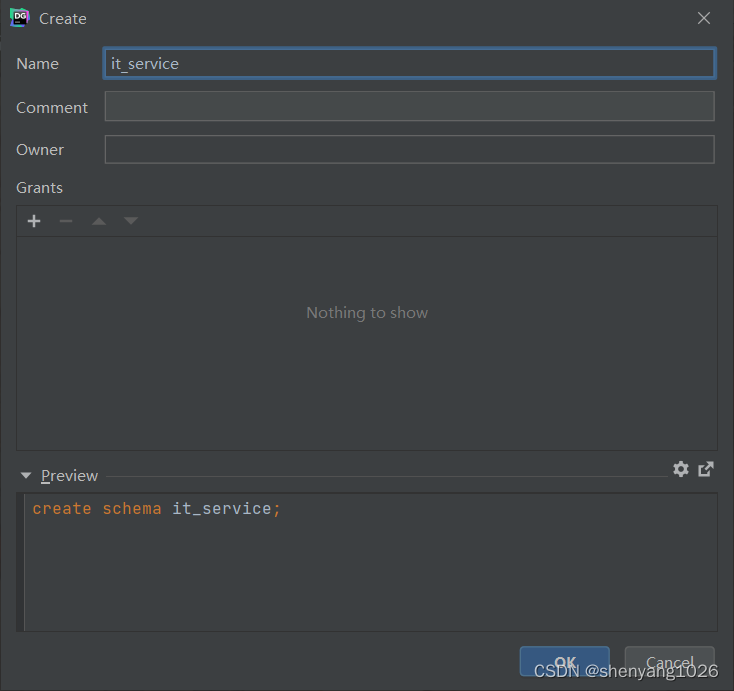Click the Grants section label
The height and width of the screenshot is (691, 734).
39,188
